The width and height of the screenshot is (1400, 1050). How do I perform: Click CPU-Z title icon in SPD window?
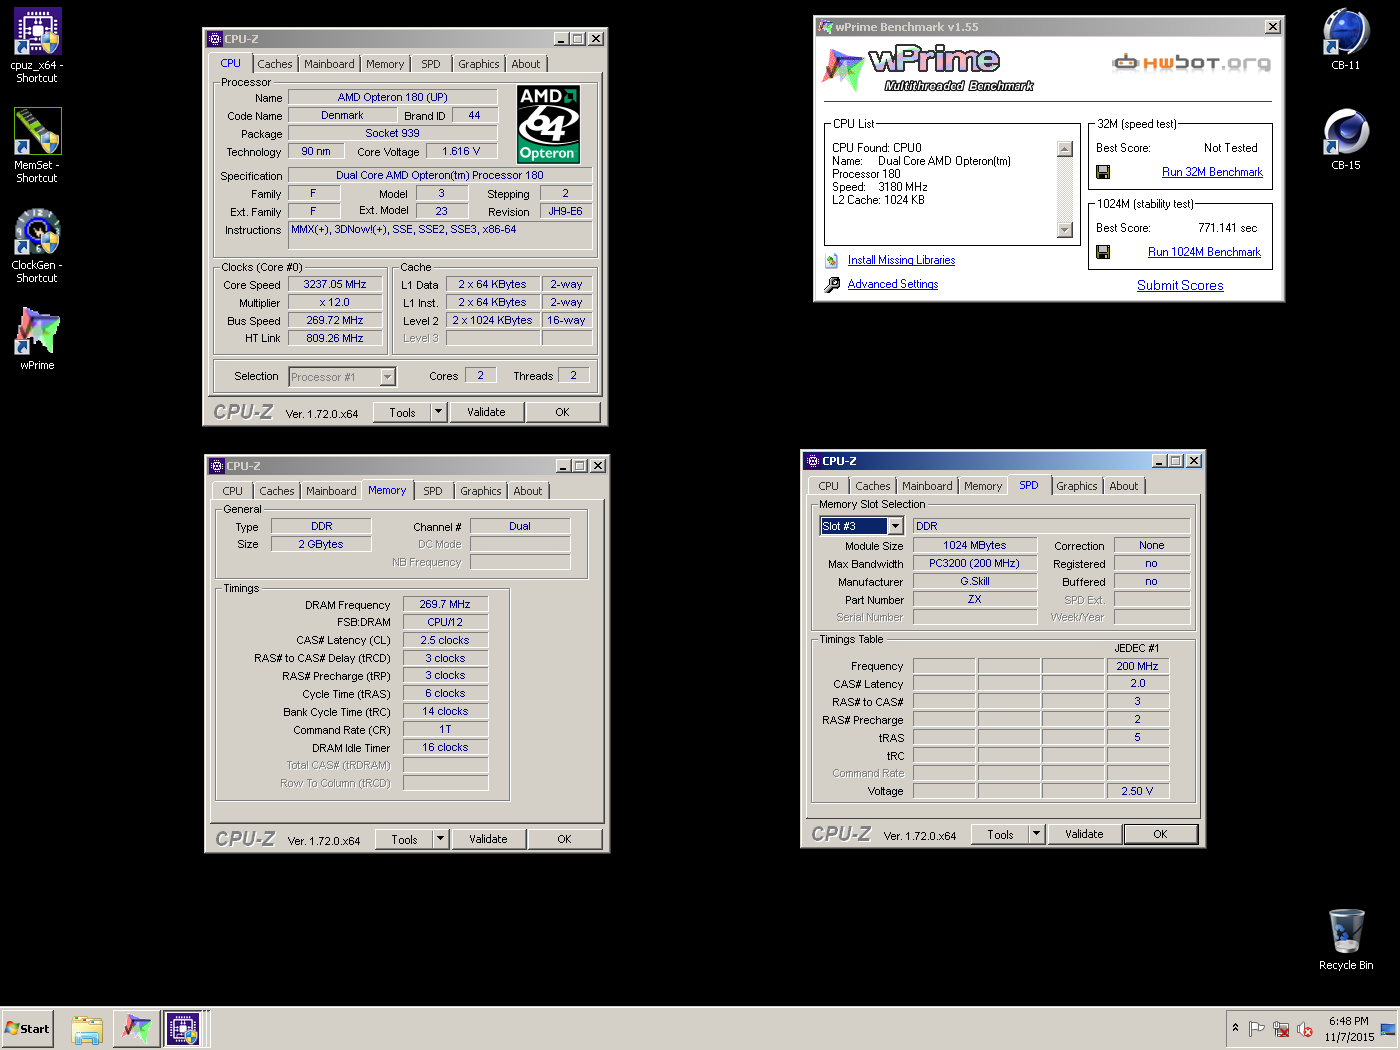tap(813, 461)
